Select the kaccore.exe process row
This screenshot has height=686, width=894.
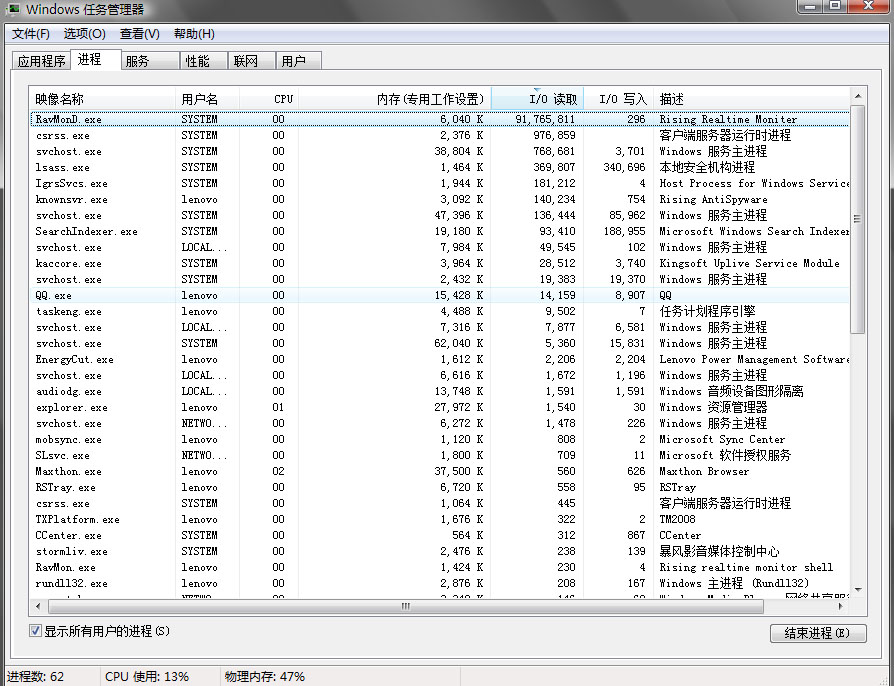tap(439, 263)
